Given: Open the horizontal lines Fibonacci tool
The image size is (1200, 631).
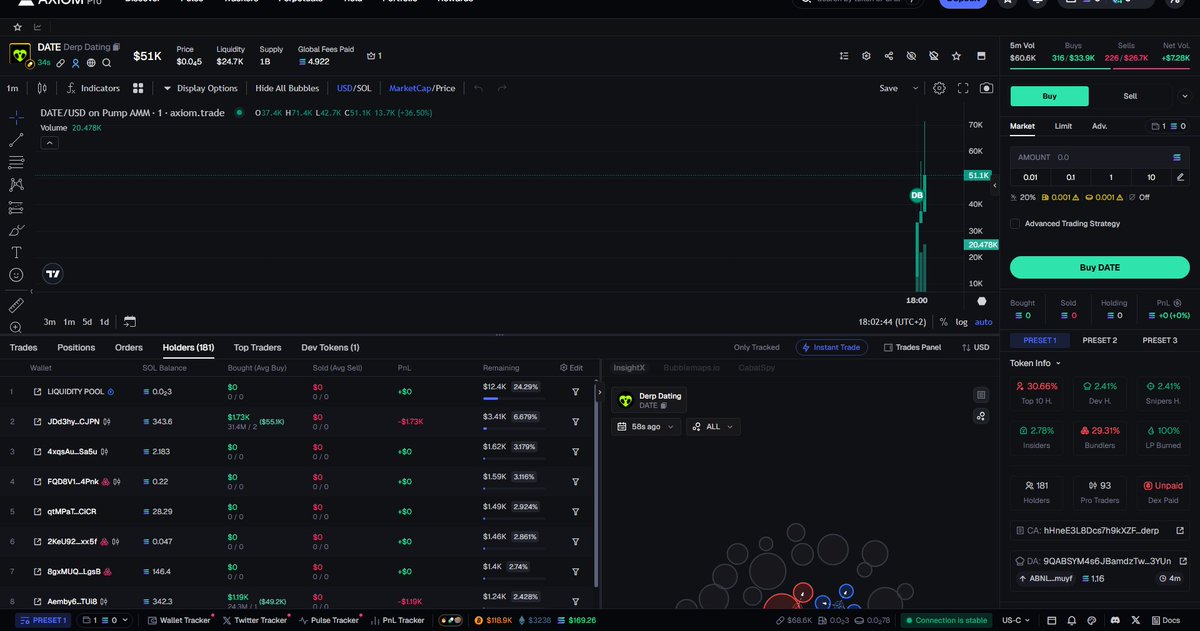Looking at the screenshot, I should pyautogui.click(x=16, y=162).
